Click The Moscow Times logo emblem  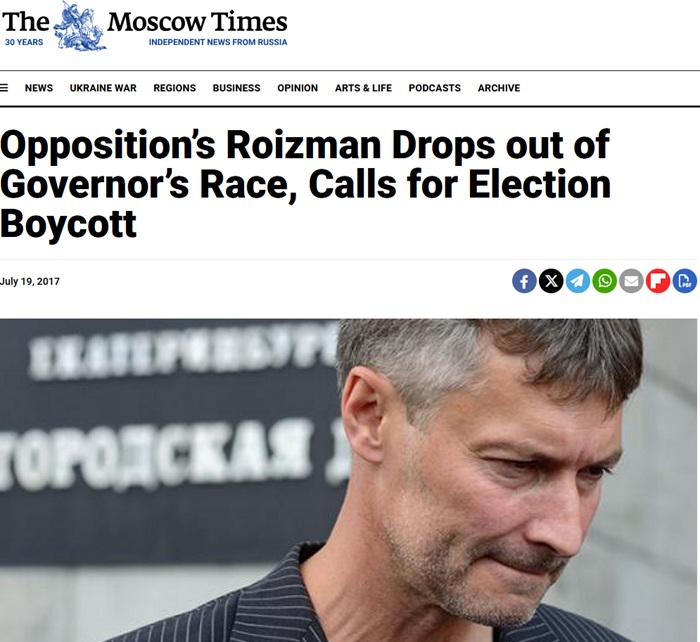pyautogui.click(x=80, y=25)
